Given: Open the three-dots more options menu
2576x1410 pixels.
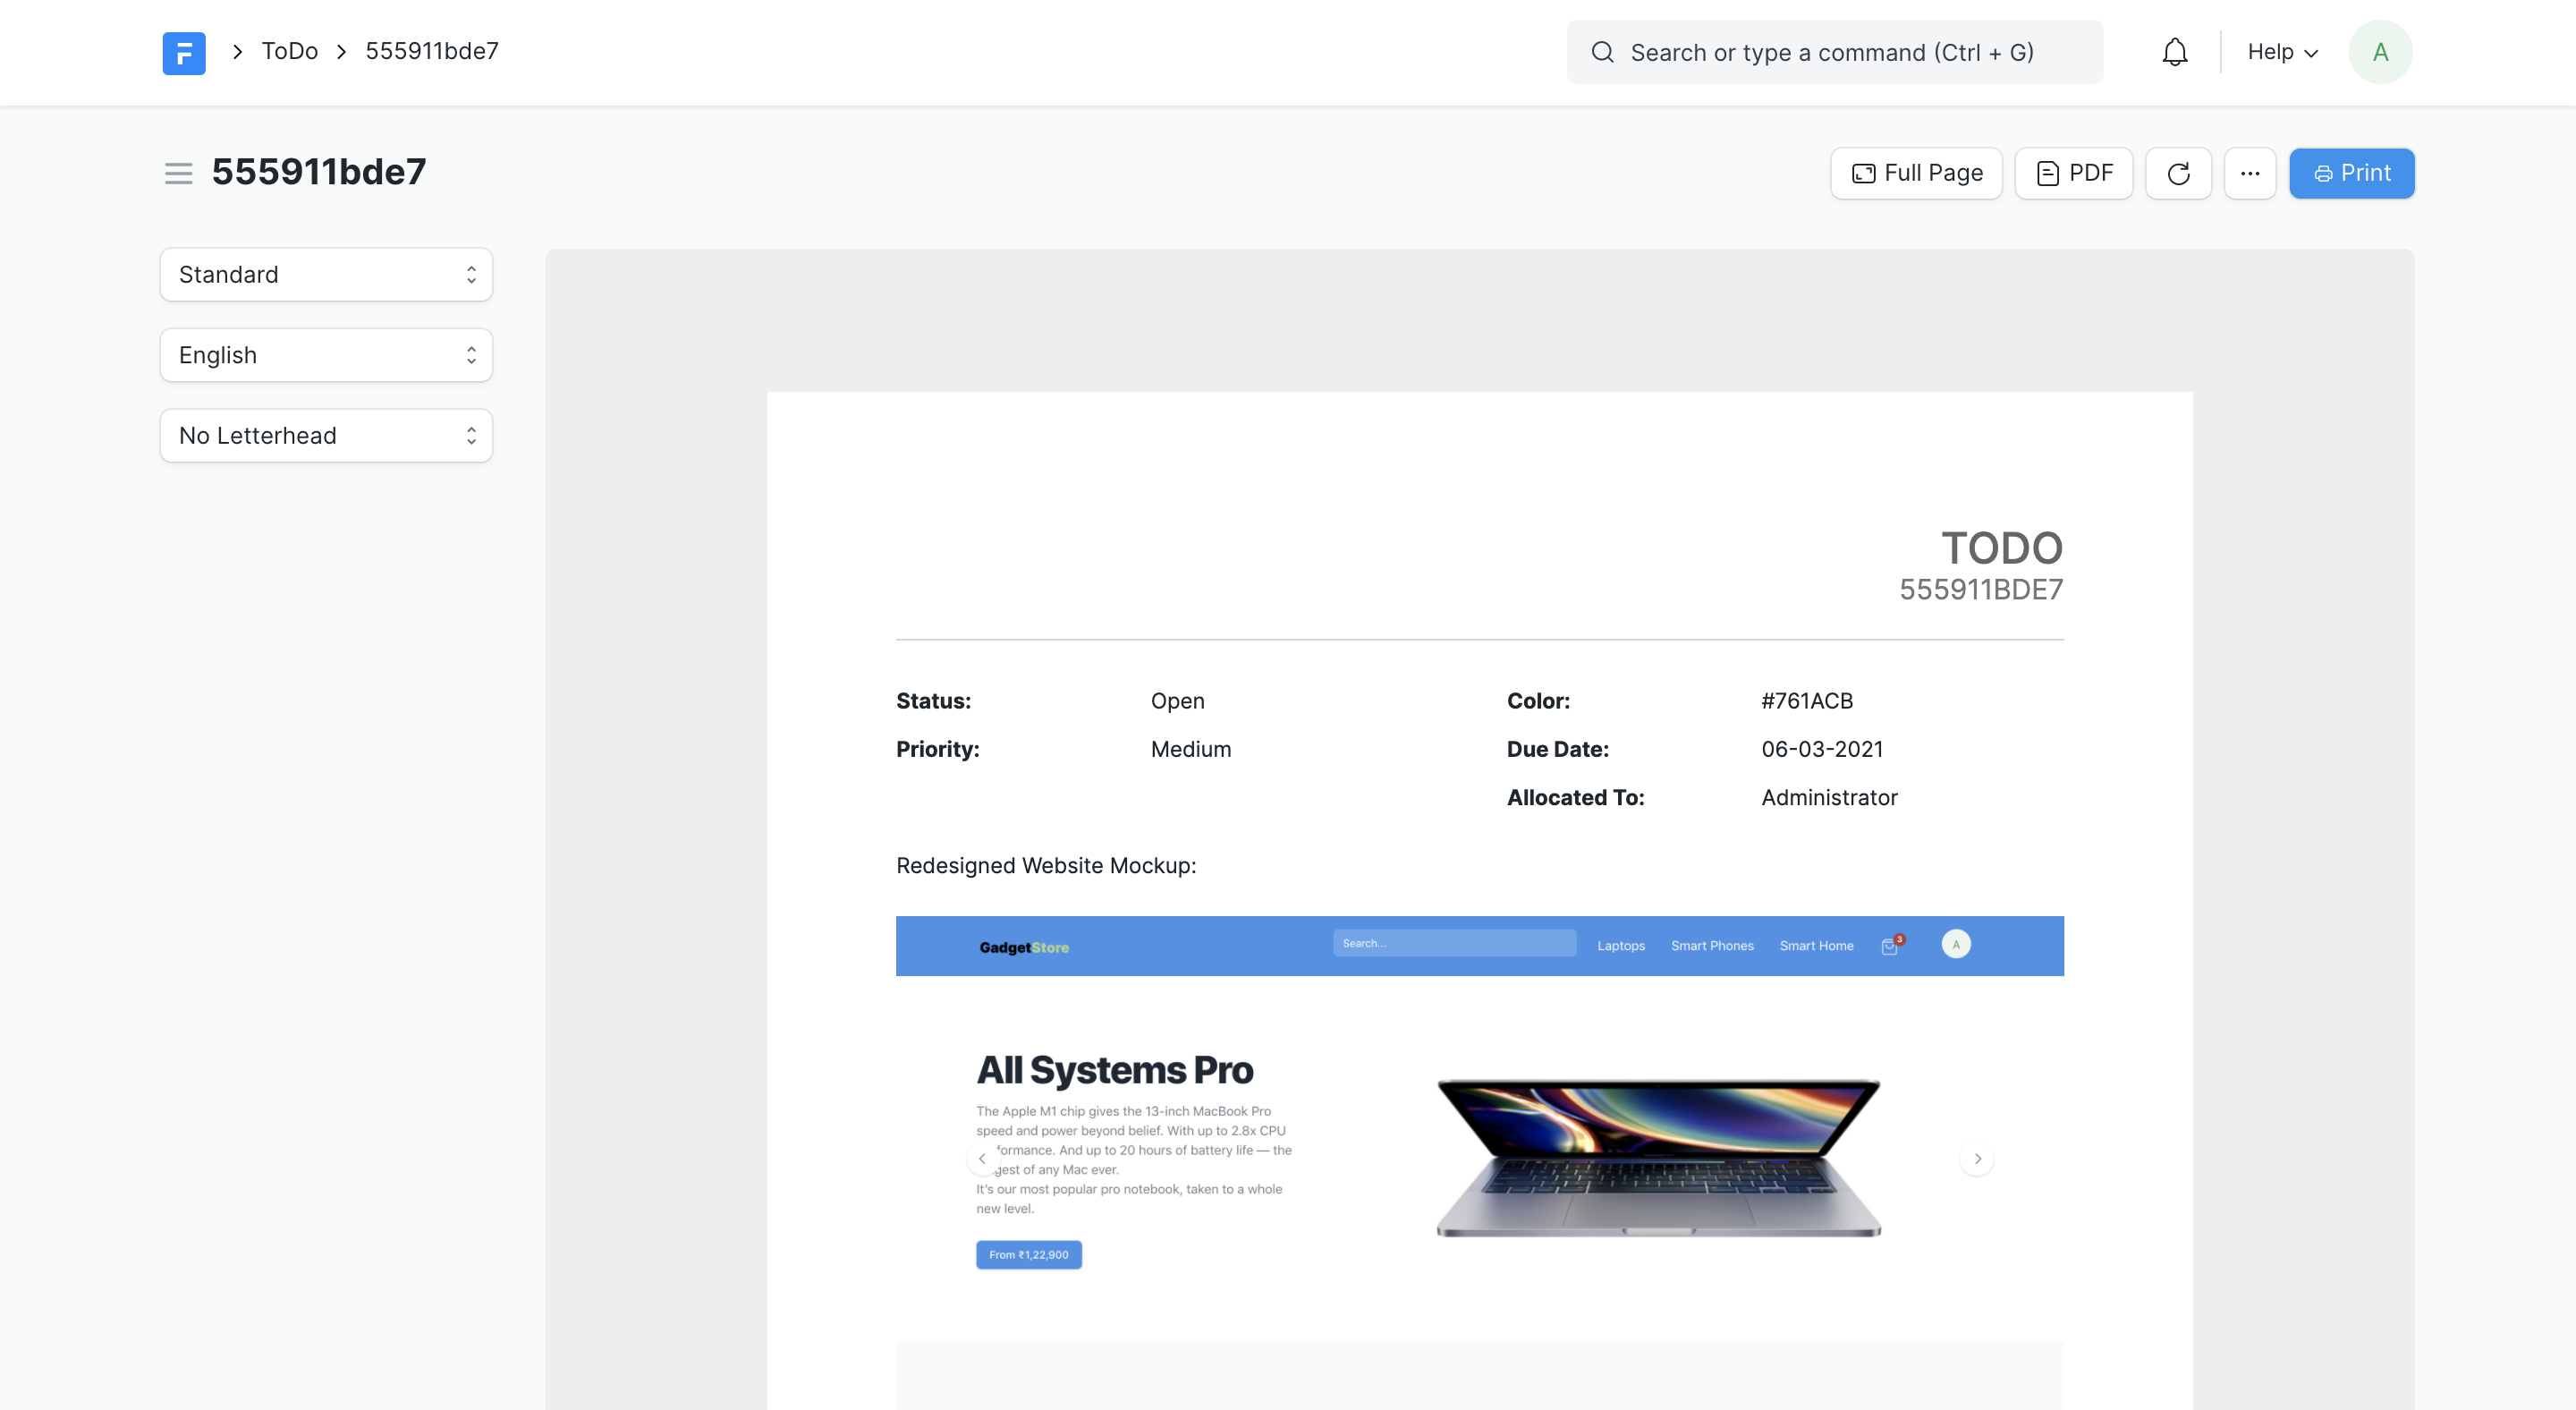Looking at the screenshot, I should pos(2249,174).
